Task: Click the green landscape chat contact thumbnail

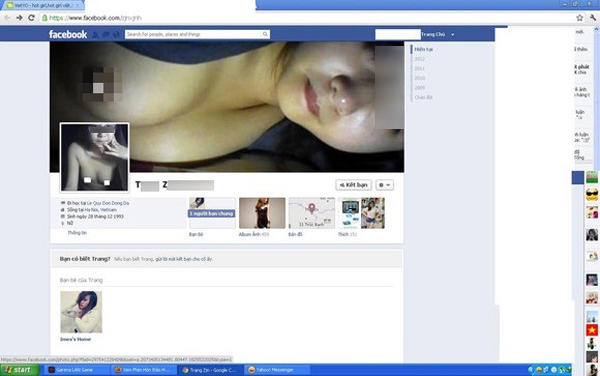Action: point(592,177)
